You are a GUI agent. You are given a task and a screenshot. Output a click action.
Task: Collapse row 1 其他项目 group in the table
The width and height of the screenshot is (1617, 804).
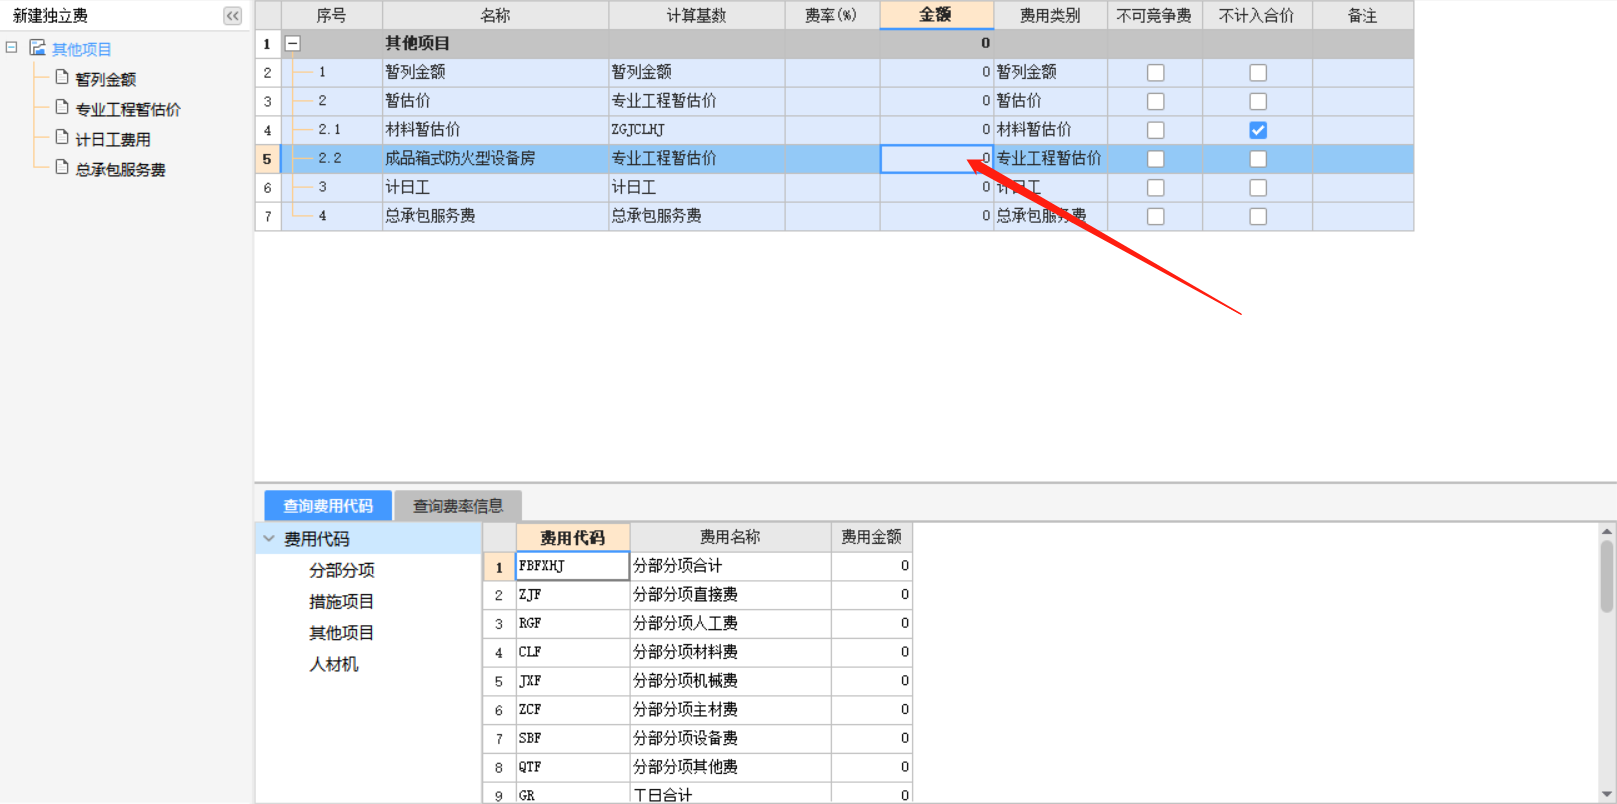click(293, 44)
